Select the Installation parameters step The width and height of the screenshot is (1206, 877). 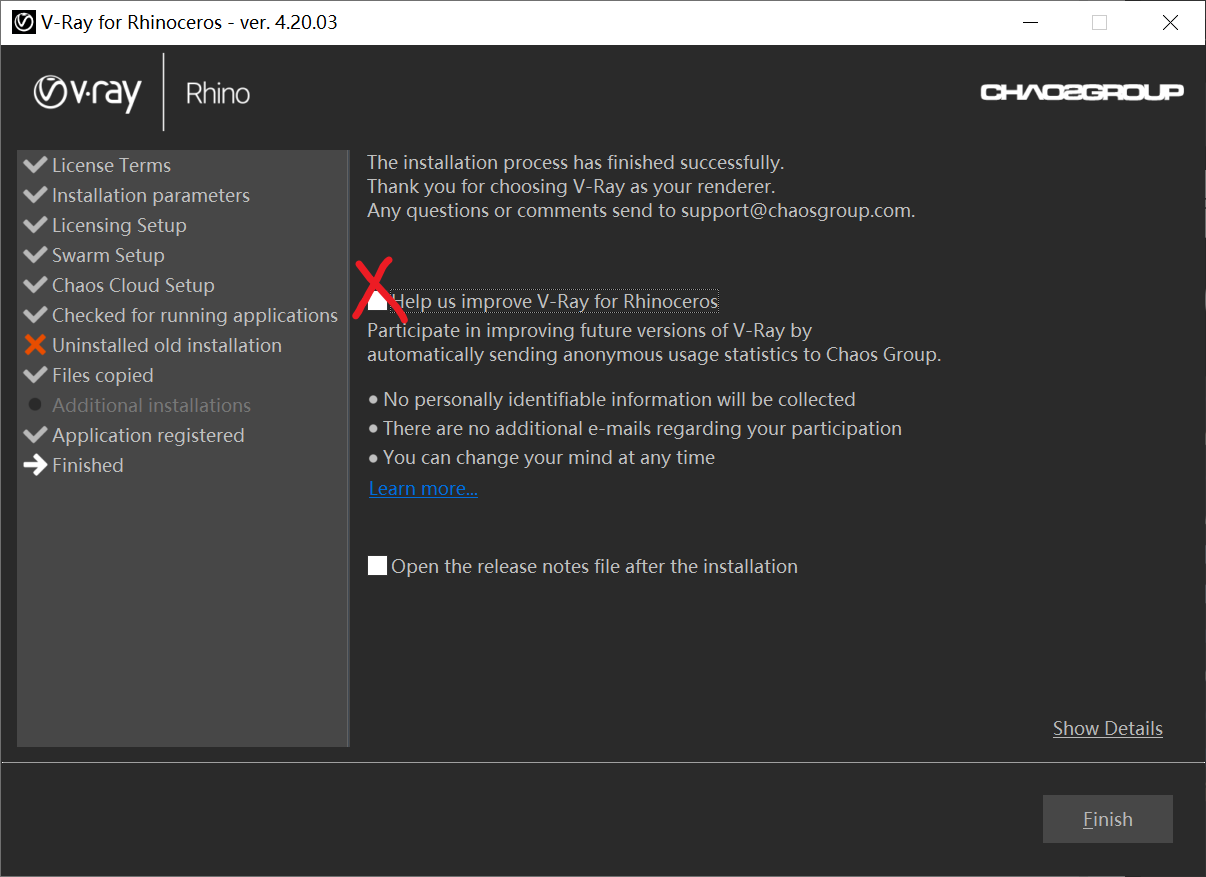pyautogui.click(x=150, y=195)
